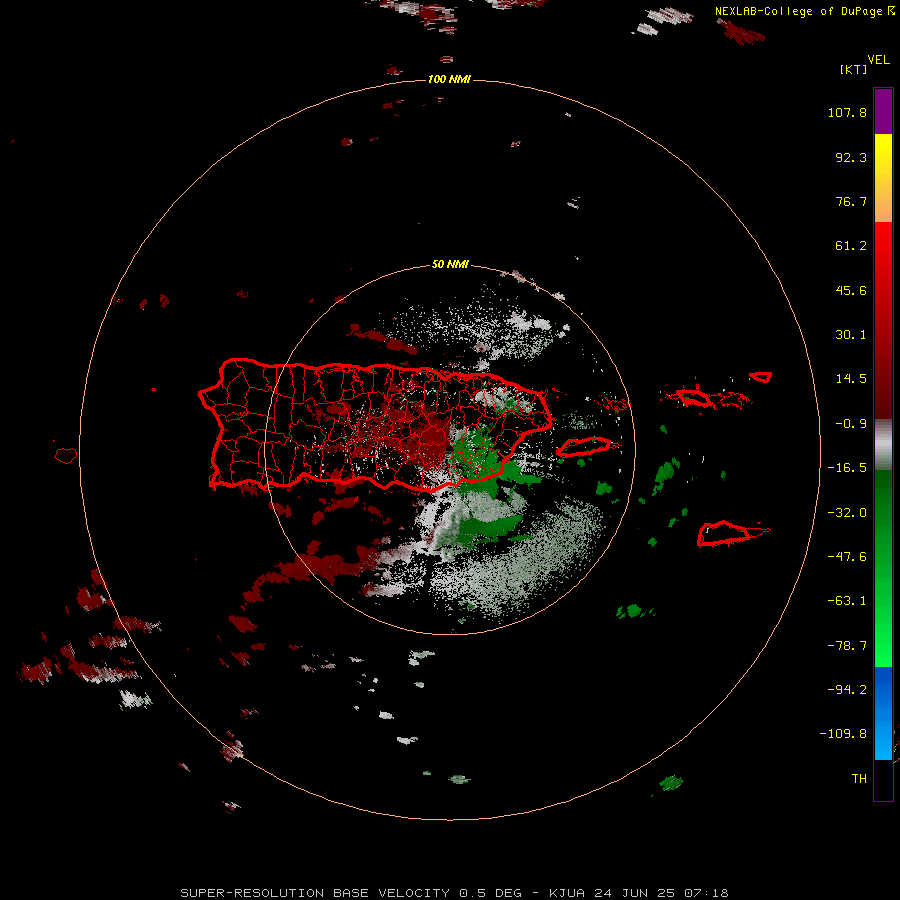Click the -0.9 legend value
Viewport: 900px width, 900px height.
coord(851,424)
